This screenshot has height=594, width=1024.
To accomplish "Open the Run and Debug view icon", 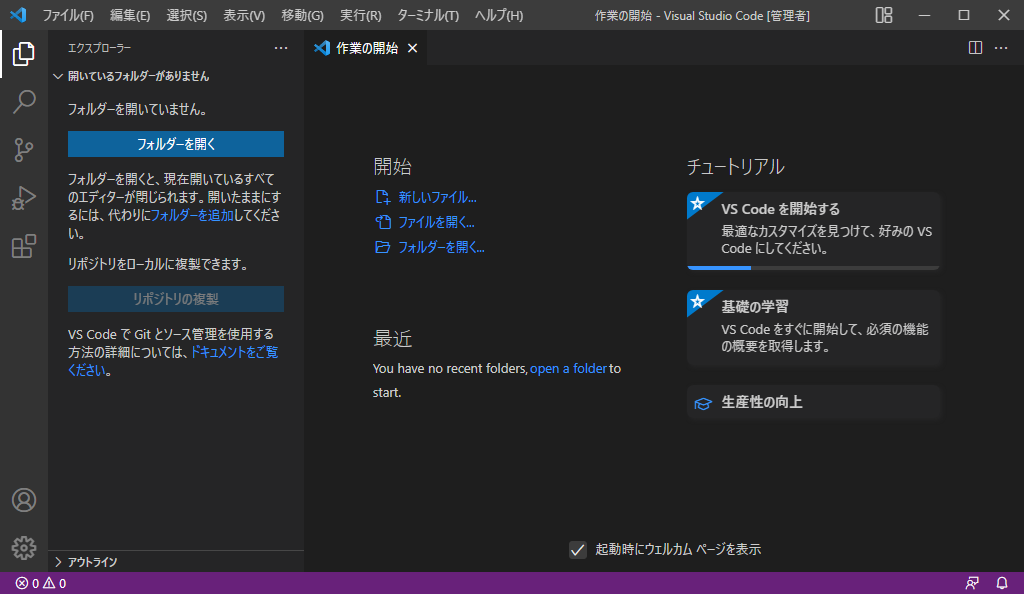I will [x=24, y=198].
